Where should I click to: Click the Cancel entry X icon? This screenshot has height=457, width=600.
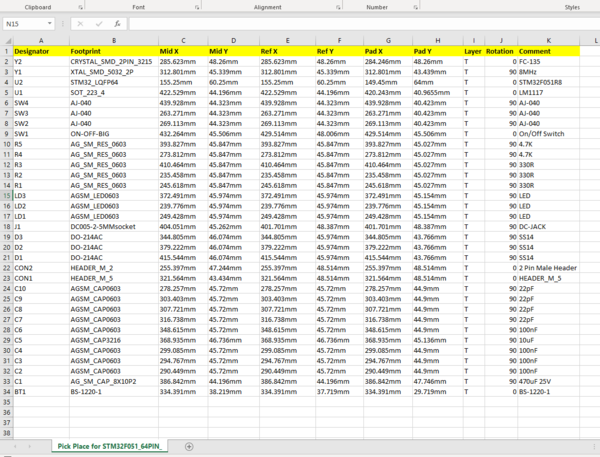point(80,24)
